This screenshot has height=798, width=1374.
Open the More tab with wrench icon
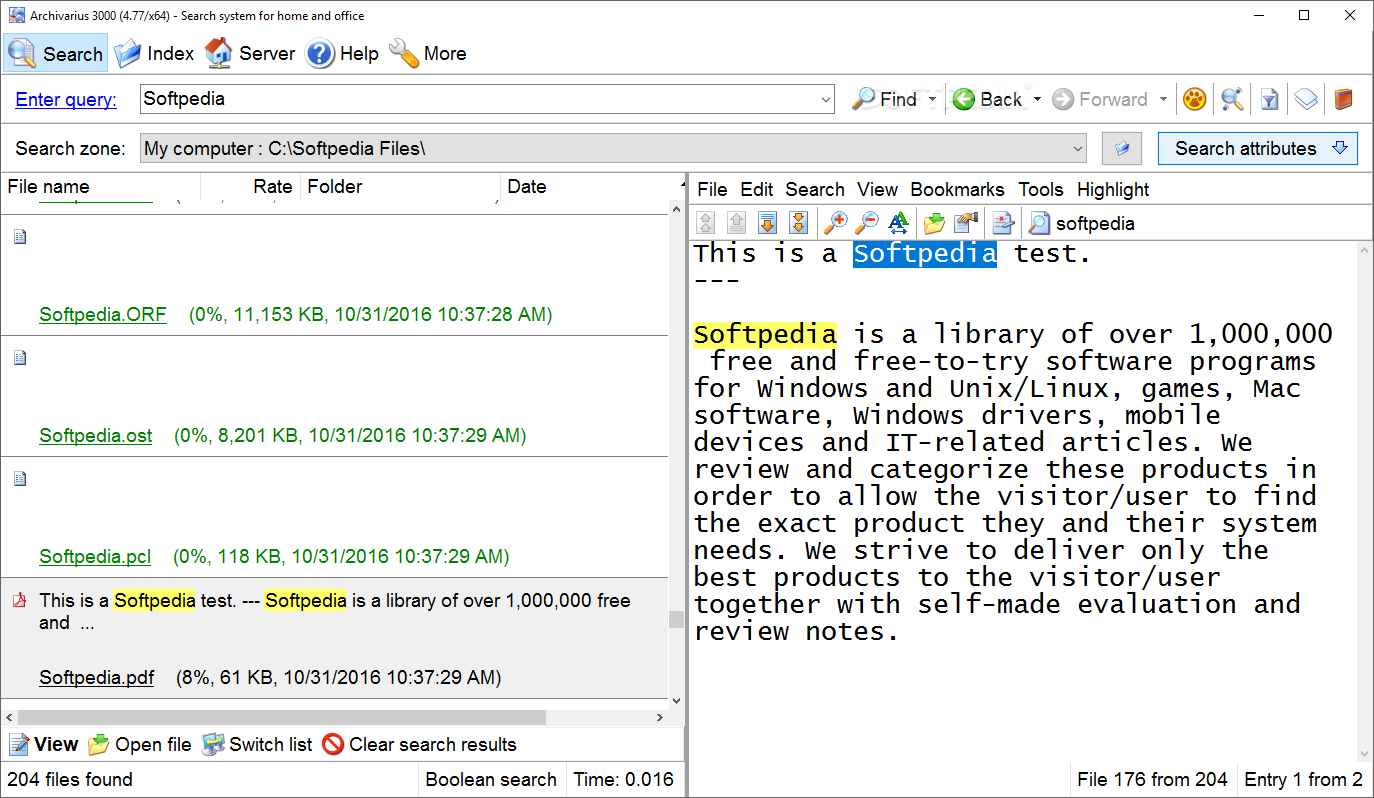428,53
